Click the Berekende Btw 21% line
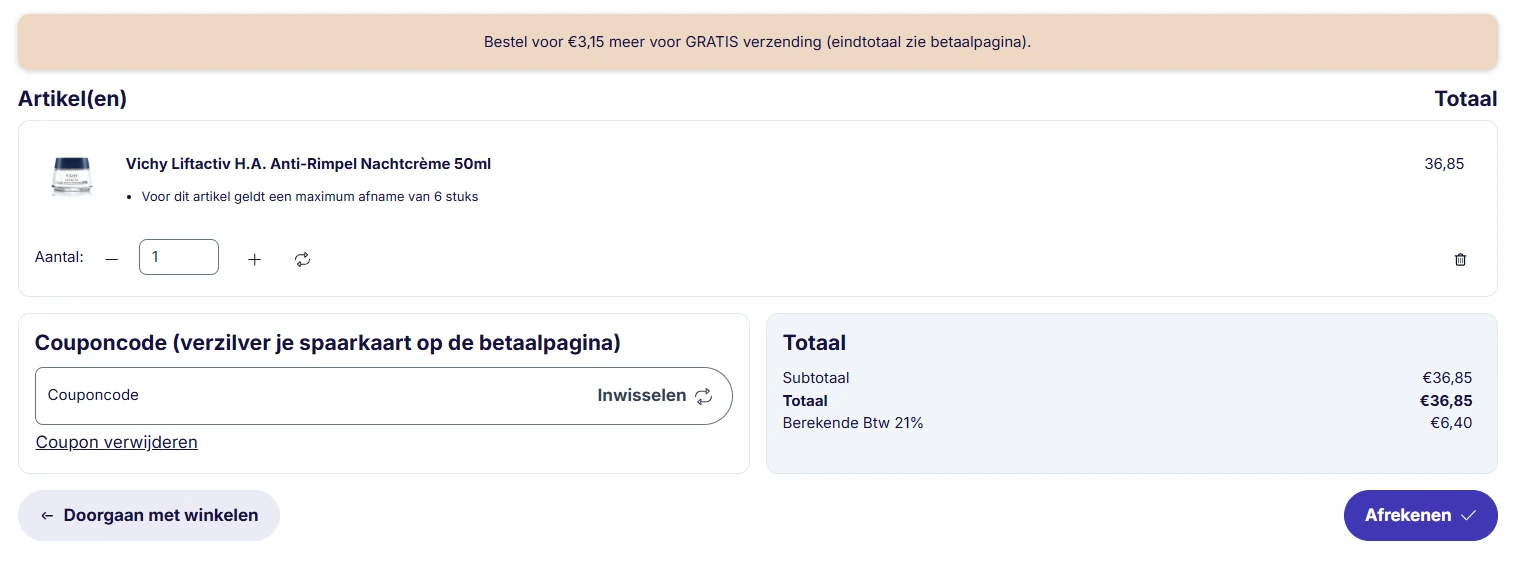This screenshot has height=564, width=1539. [853, 423]
